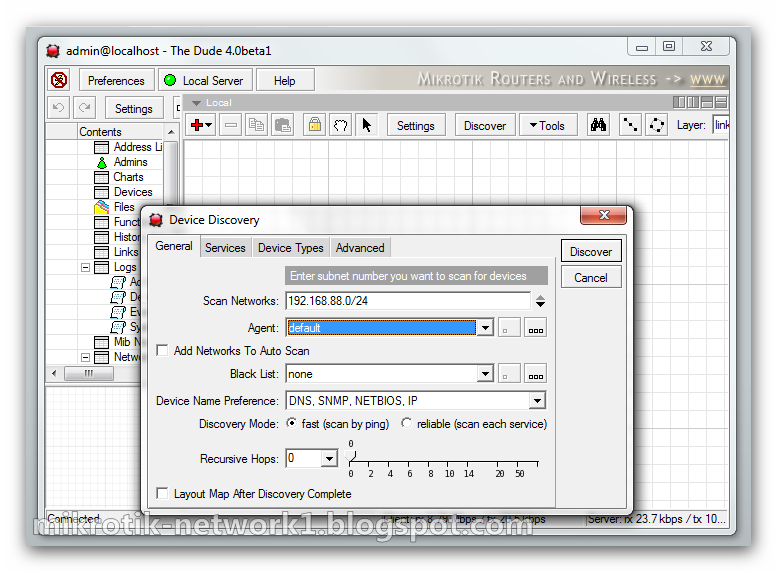Select the arrow pointer tool icon
Image resolution: width=777 pixels, height=572 pixels.
pos(367,125)
